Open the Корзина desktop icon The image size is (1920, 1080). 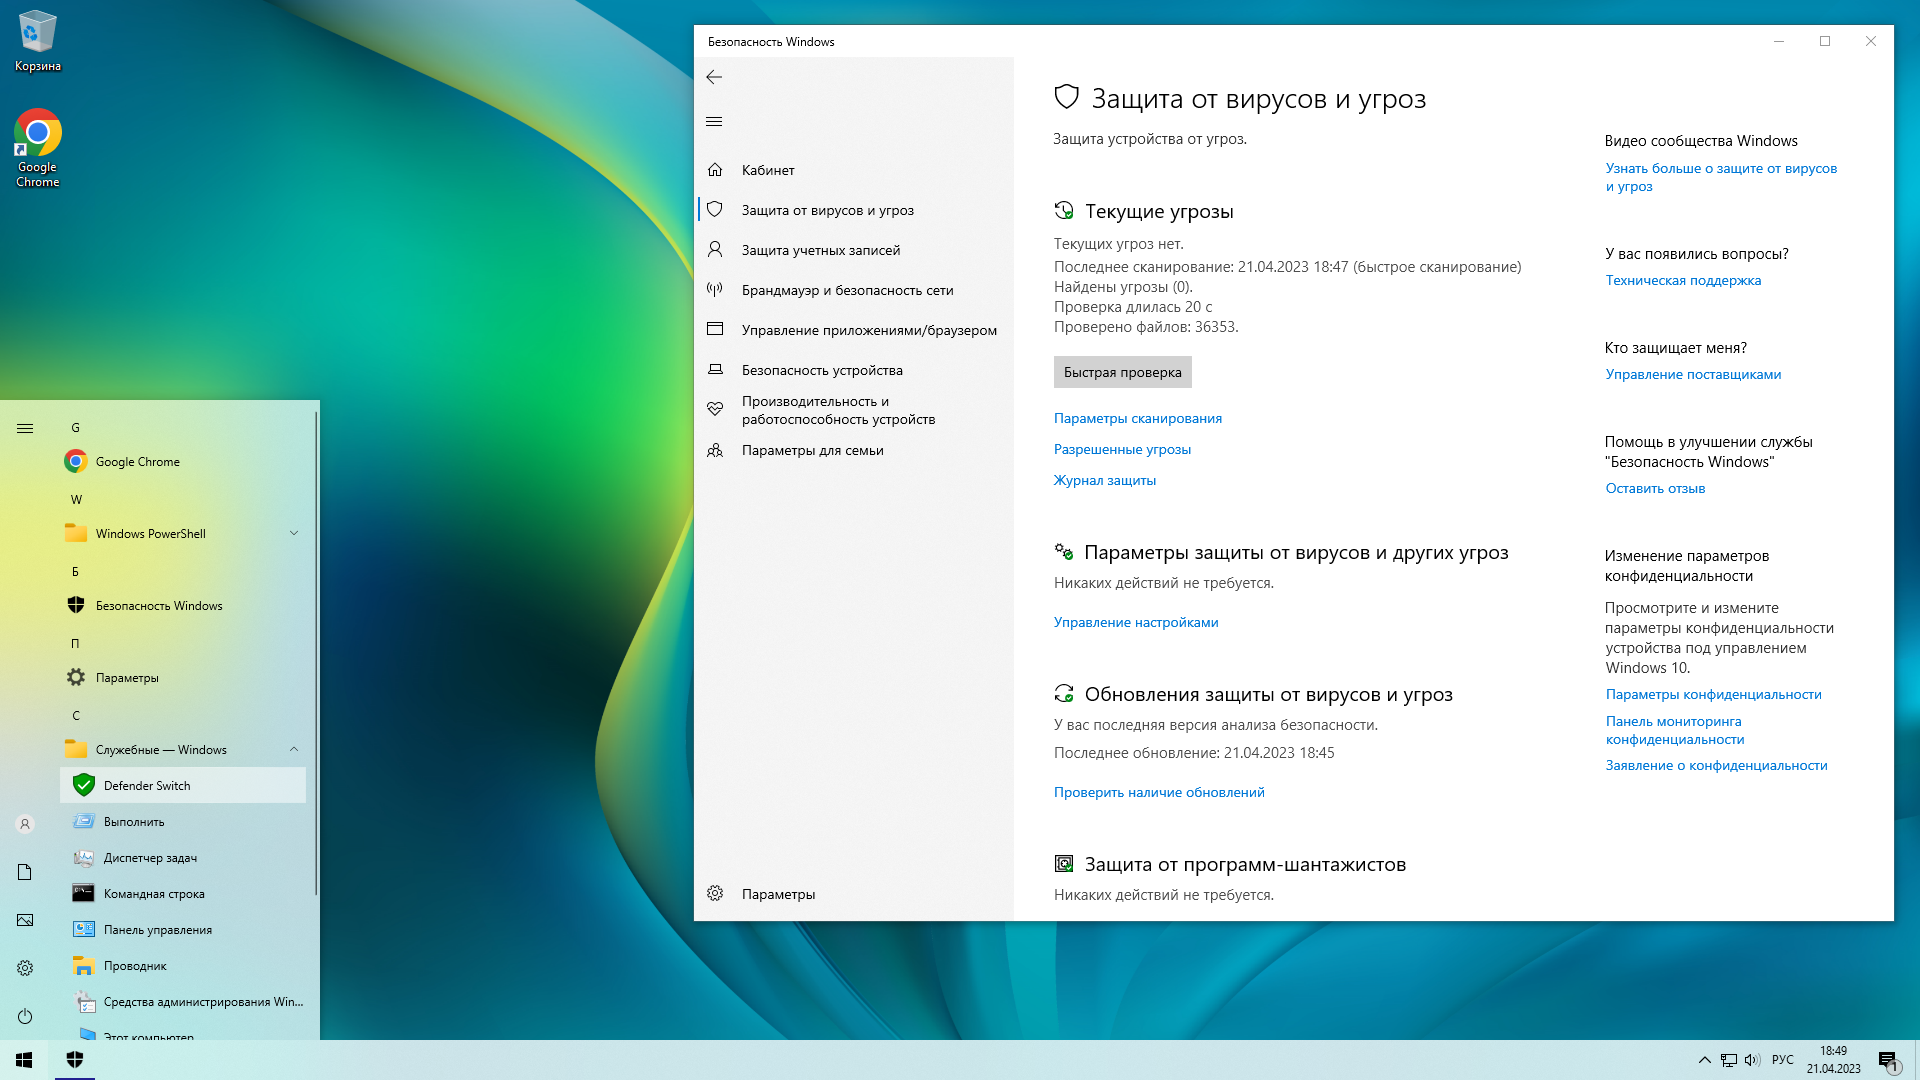pos(38,41)
